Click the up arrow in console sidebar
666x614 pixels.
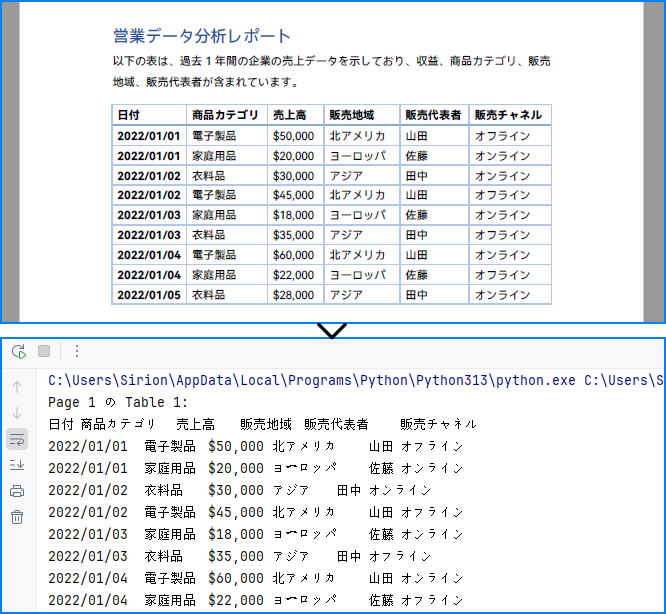(17, 386)
